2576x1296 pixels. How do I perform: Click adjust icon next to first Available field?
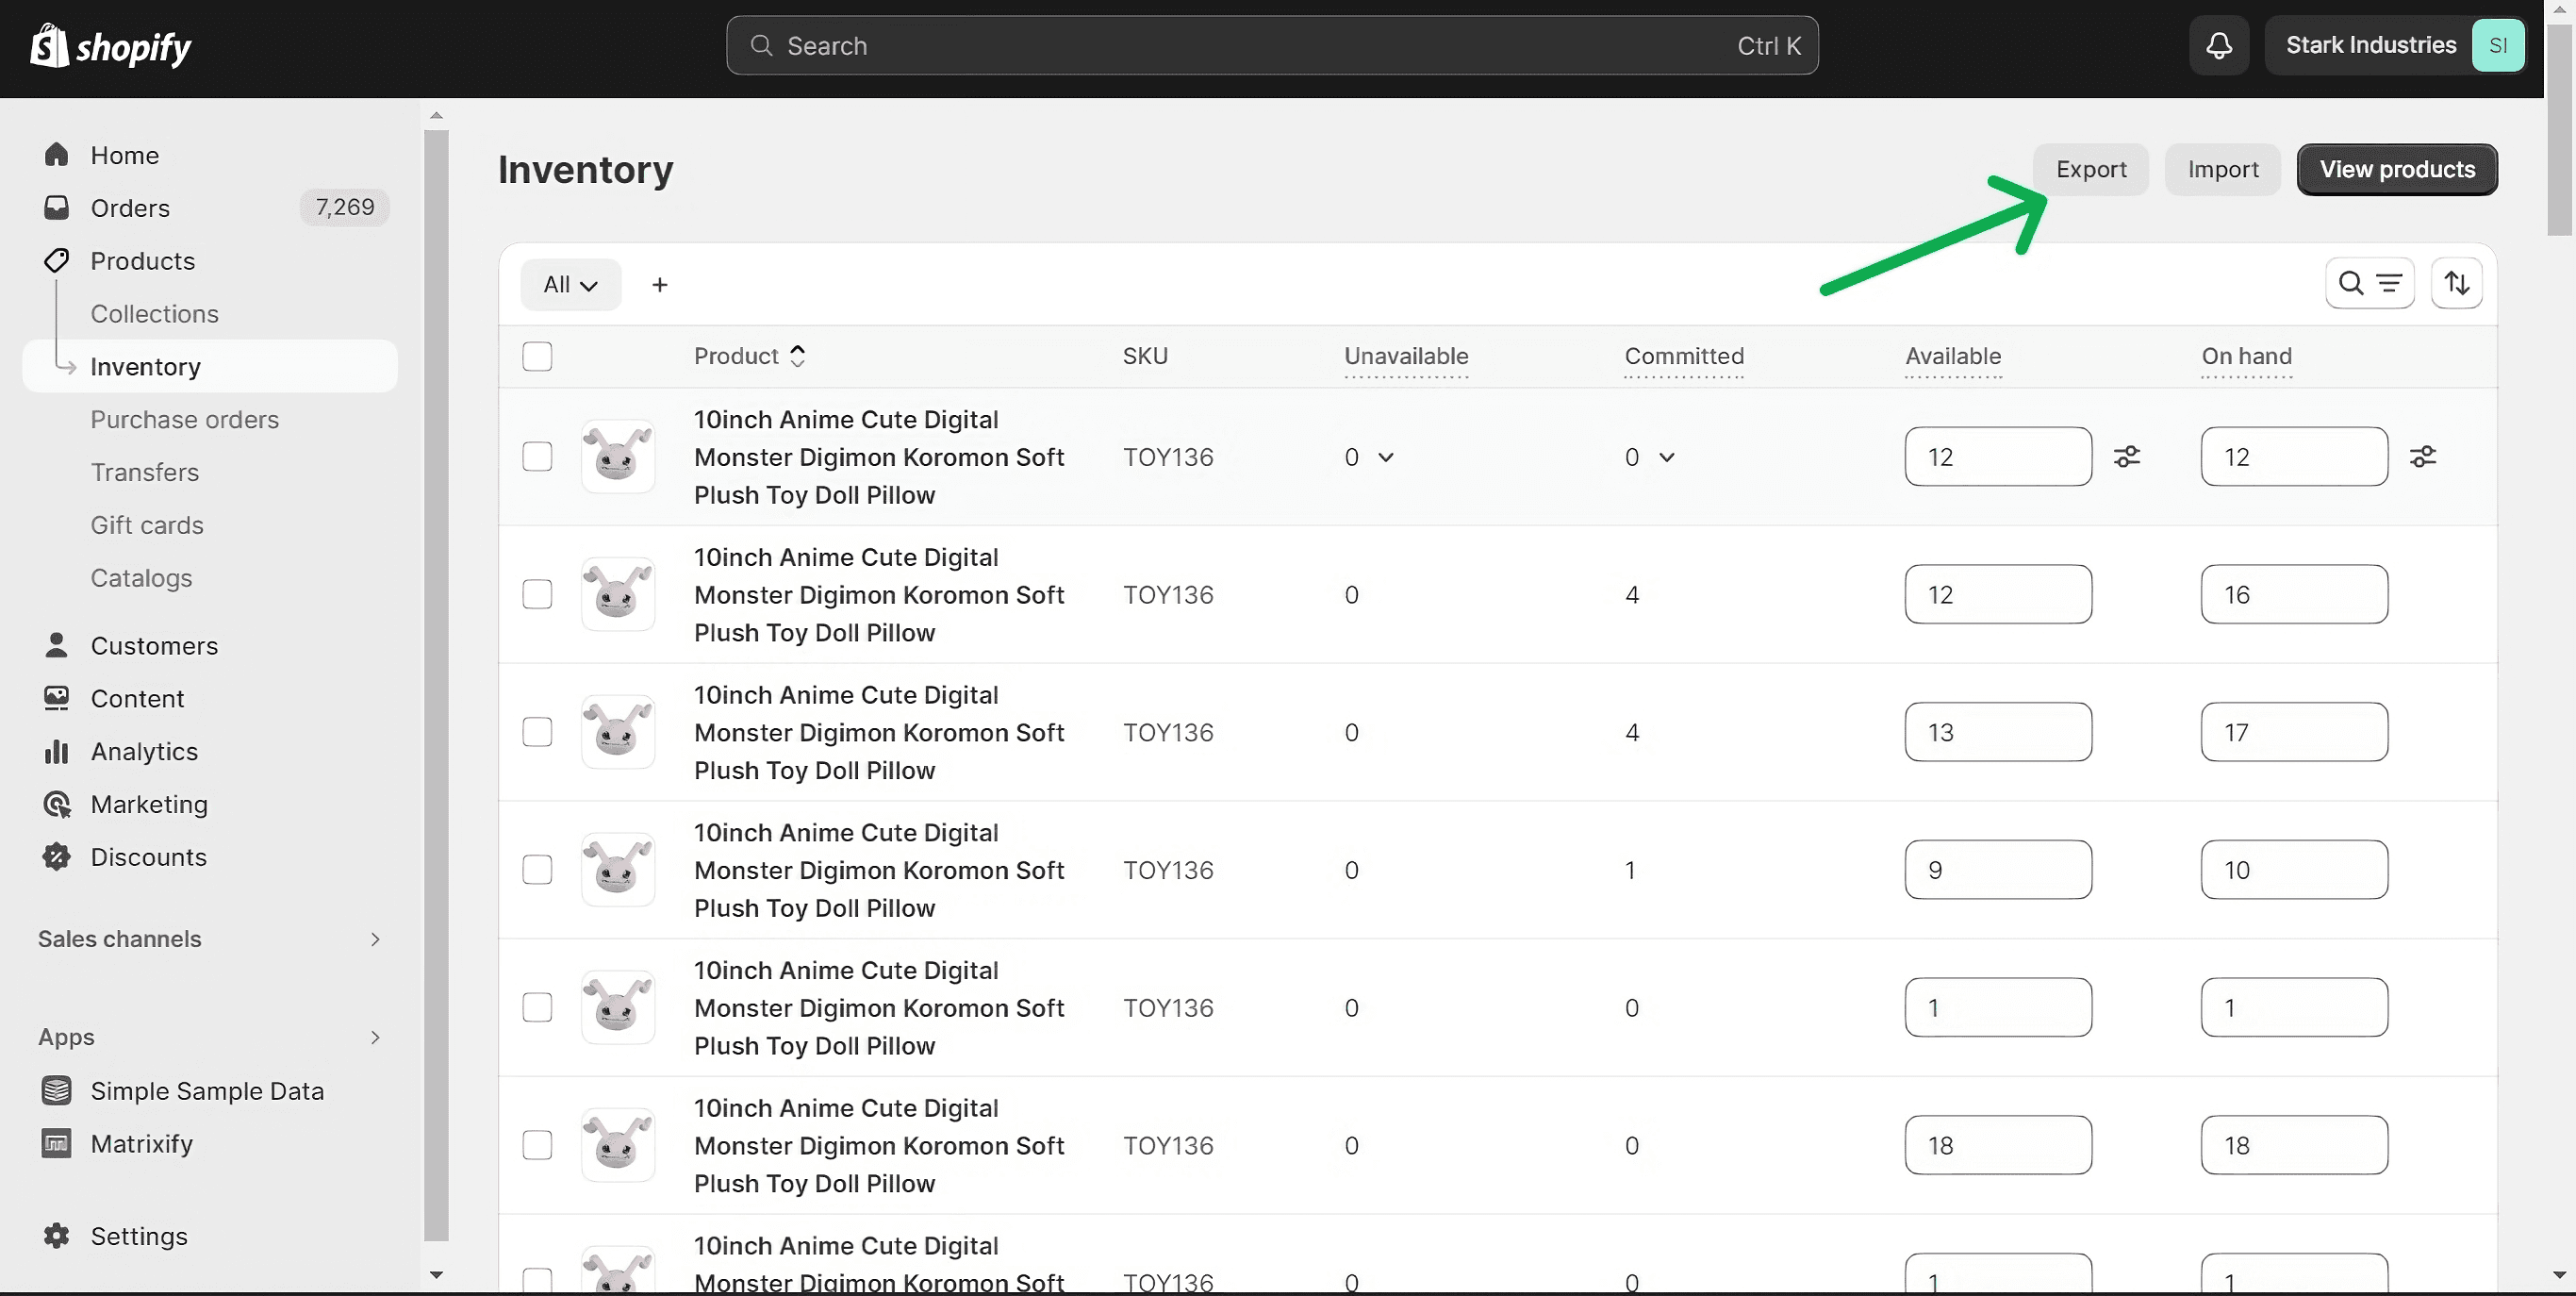point(2126,457)
